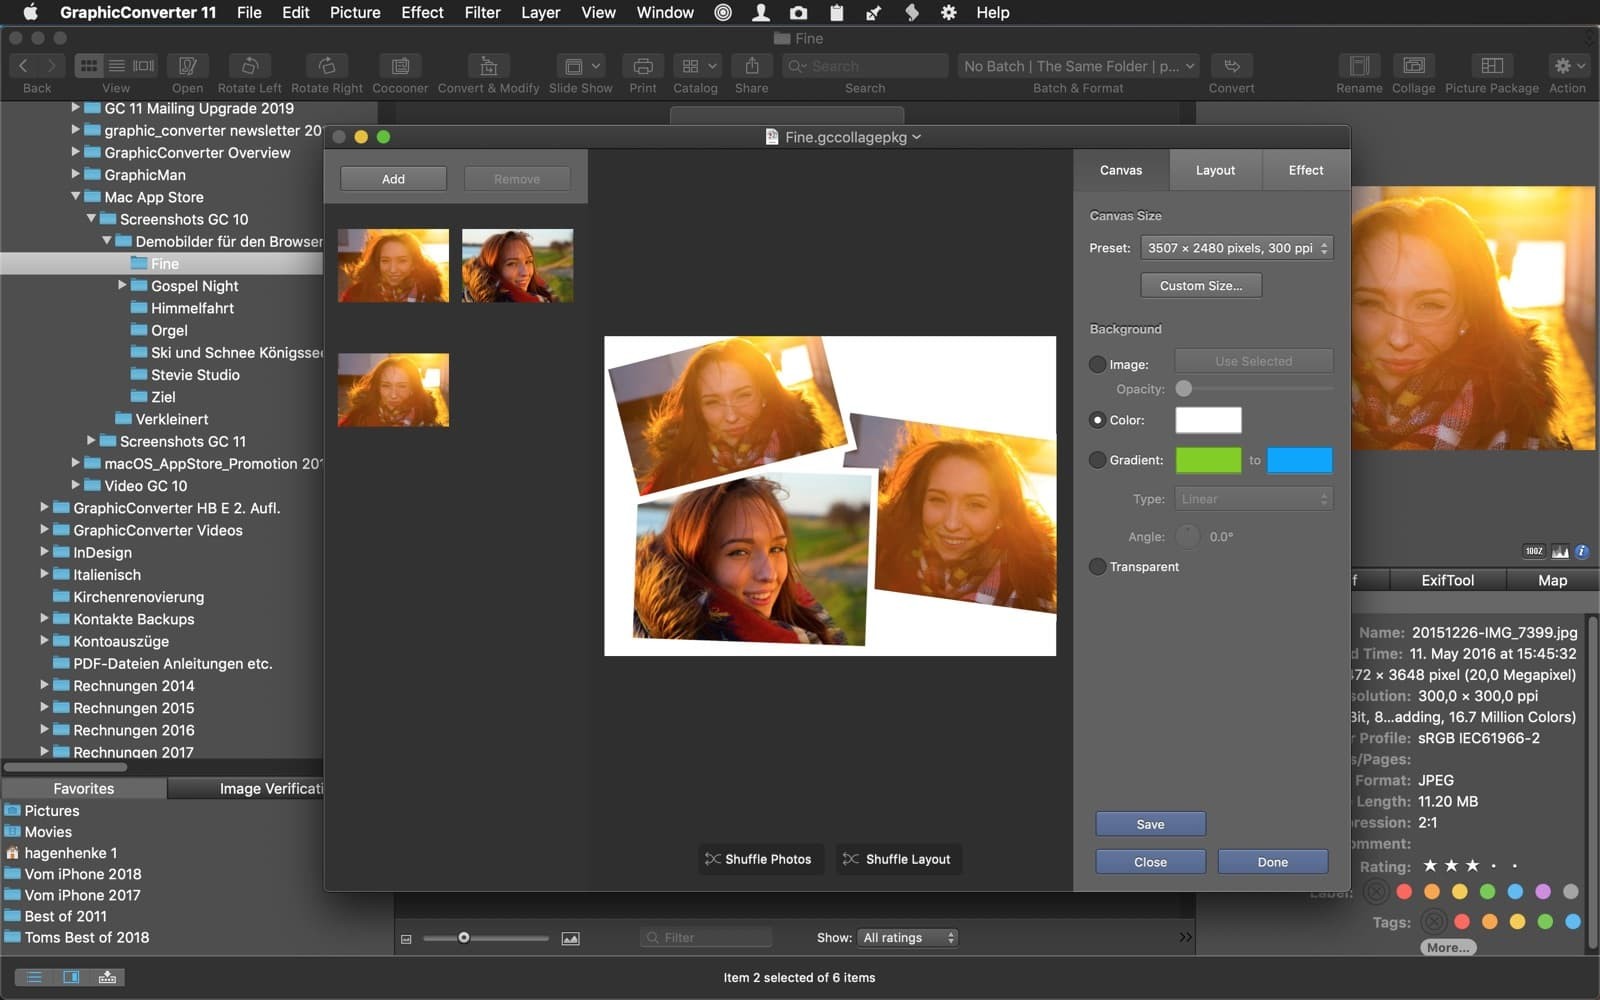Switch to the Layout tab
This screenshot has width=1600, height=1000.
click(1215, 170)
